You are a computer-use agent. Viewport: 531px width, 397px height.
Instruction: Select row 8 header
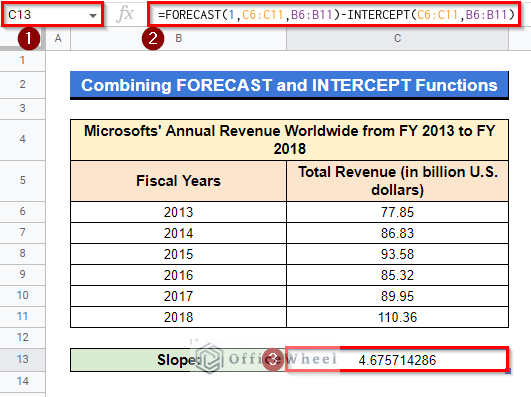[x=22, y=253]
